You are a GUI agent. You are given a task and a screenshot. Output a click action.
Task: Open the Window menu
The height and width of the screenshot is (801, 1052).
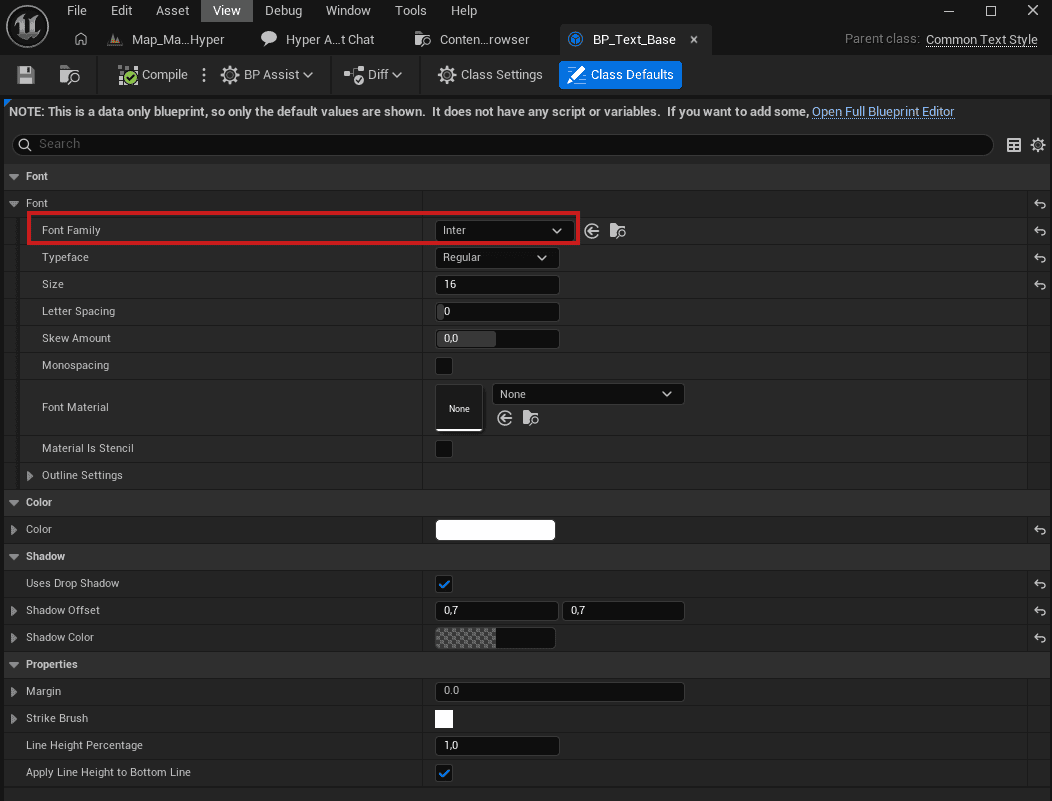[348, 11]
